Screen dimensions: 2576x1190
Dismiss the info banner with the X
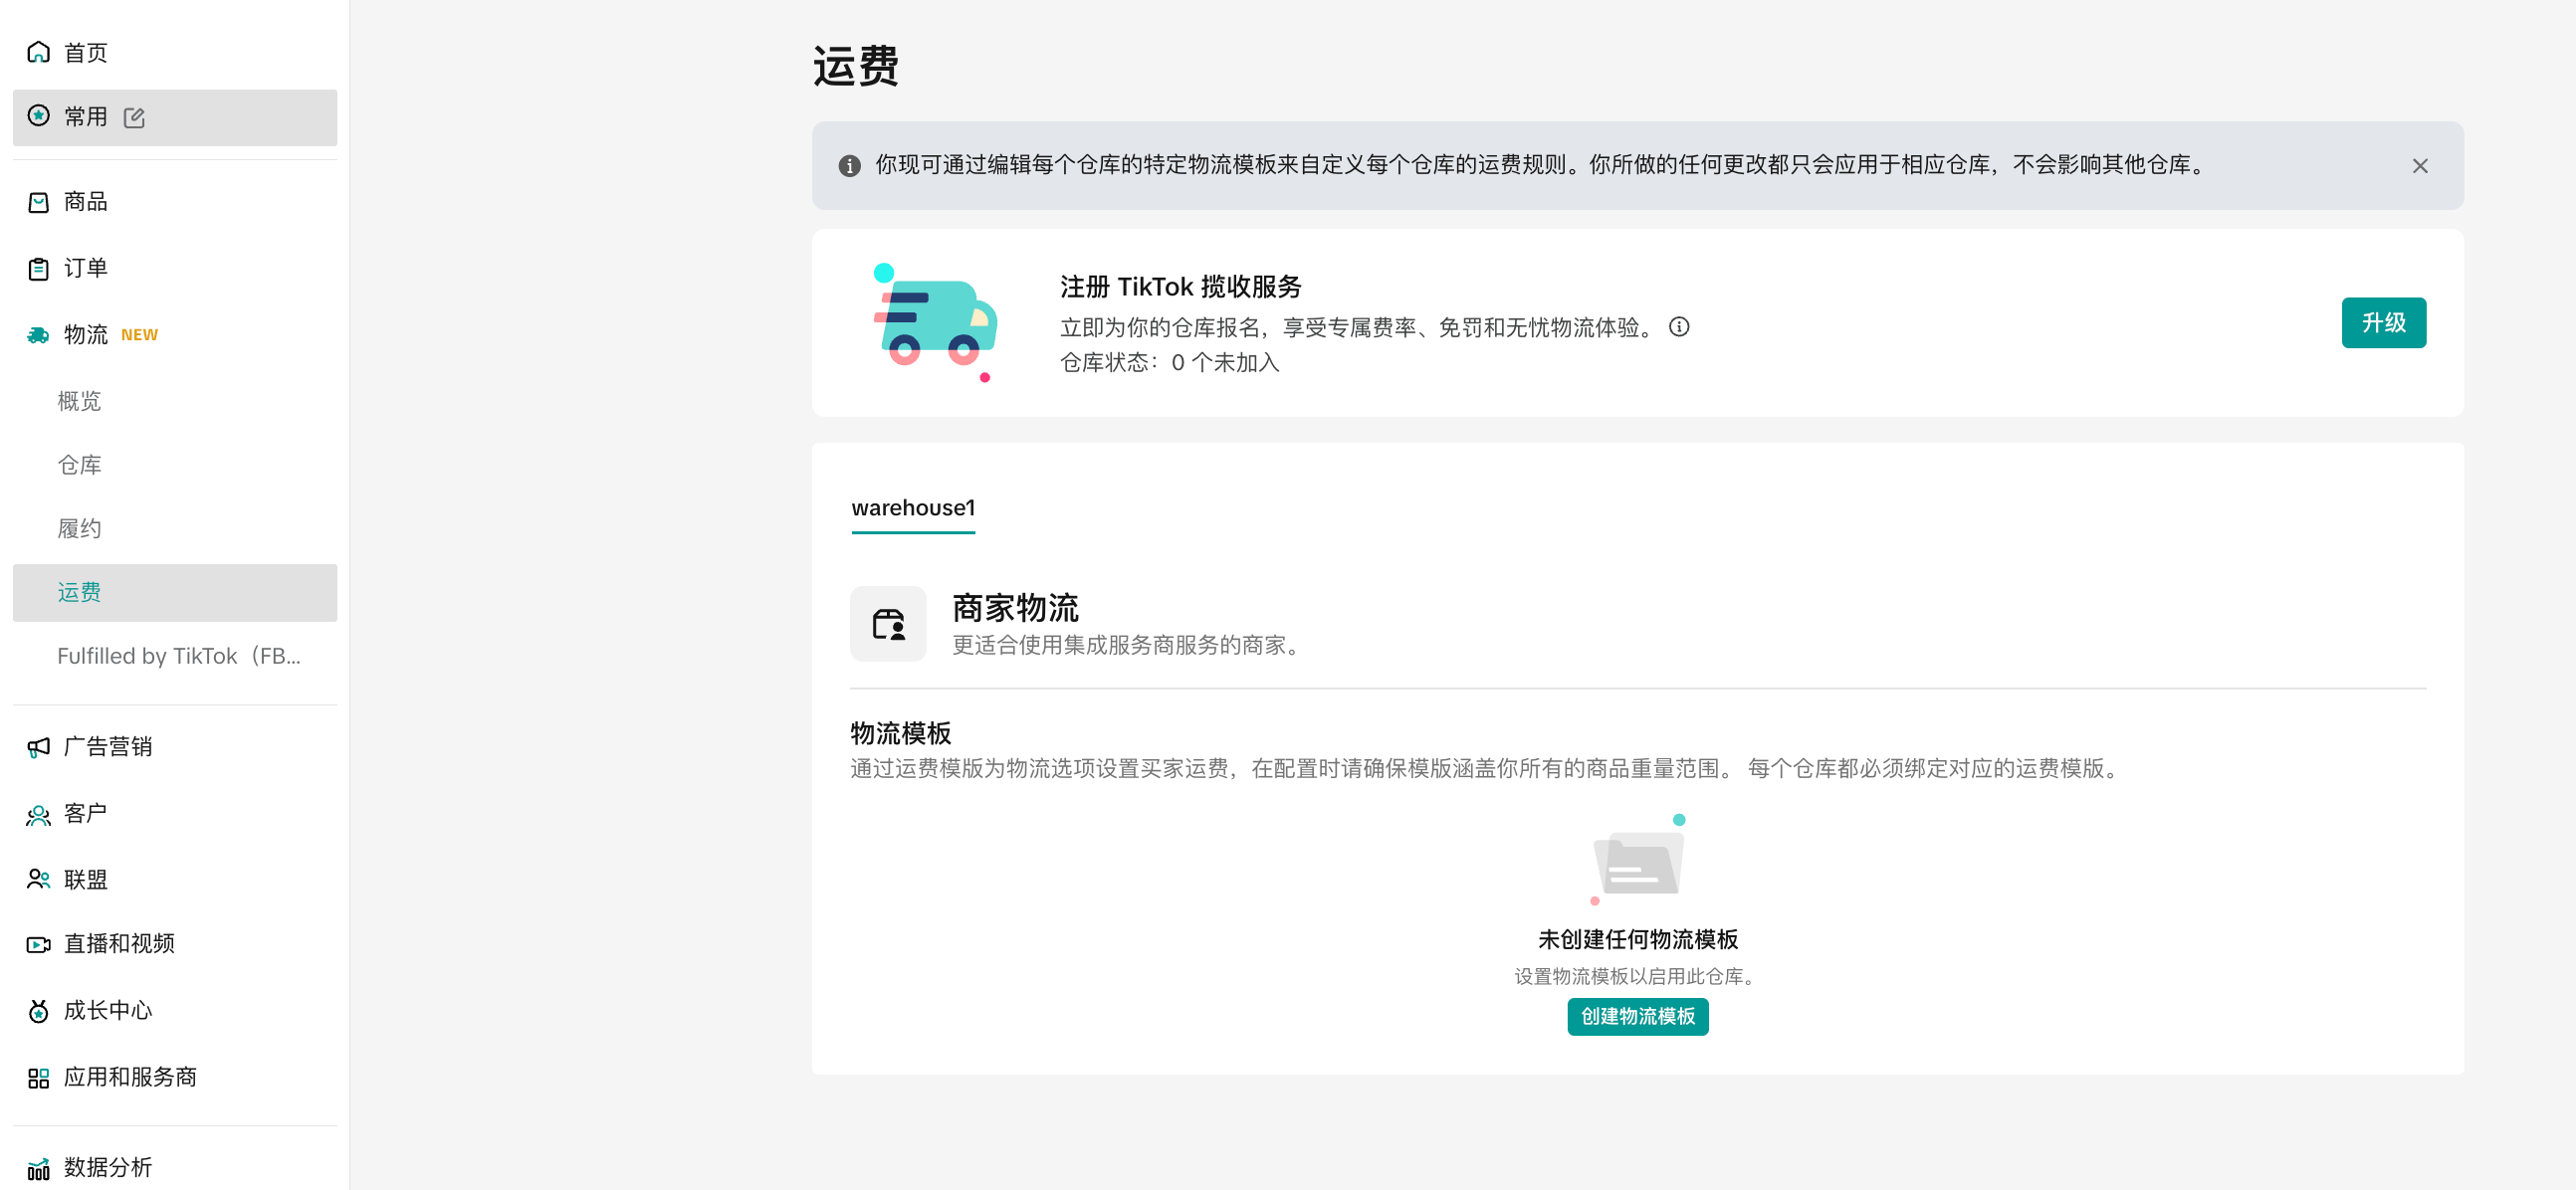pyautogui.click(x=2419, y=166)
